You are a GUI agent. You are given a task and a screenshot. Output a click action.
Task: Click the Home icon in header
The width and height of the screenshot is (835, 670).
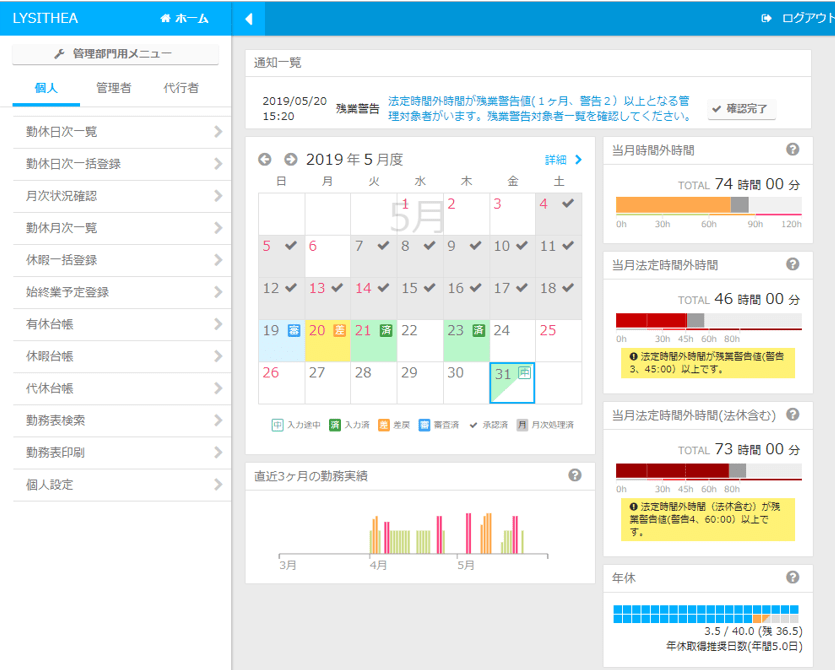click(165, 18)
